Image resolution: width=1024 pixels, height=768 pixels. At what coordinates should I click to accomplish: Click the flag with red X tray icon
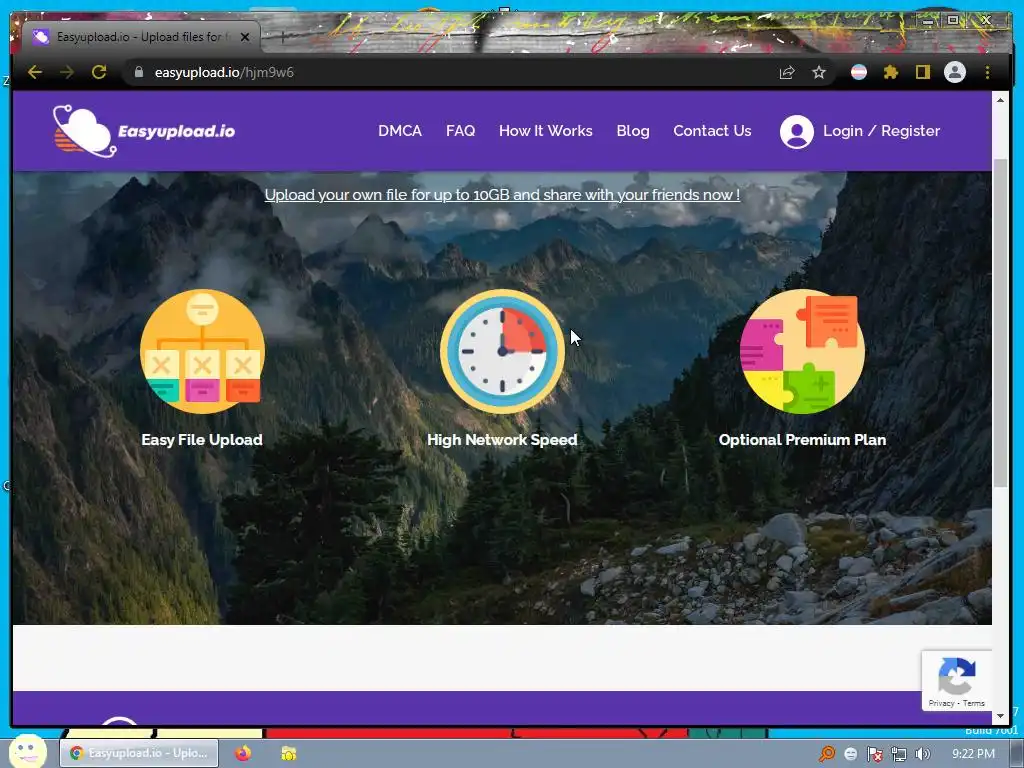[874, 754]
